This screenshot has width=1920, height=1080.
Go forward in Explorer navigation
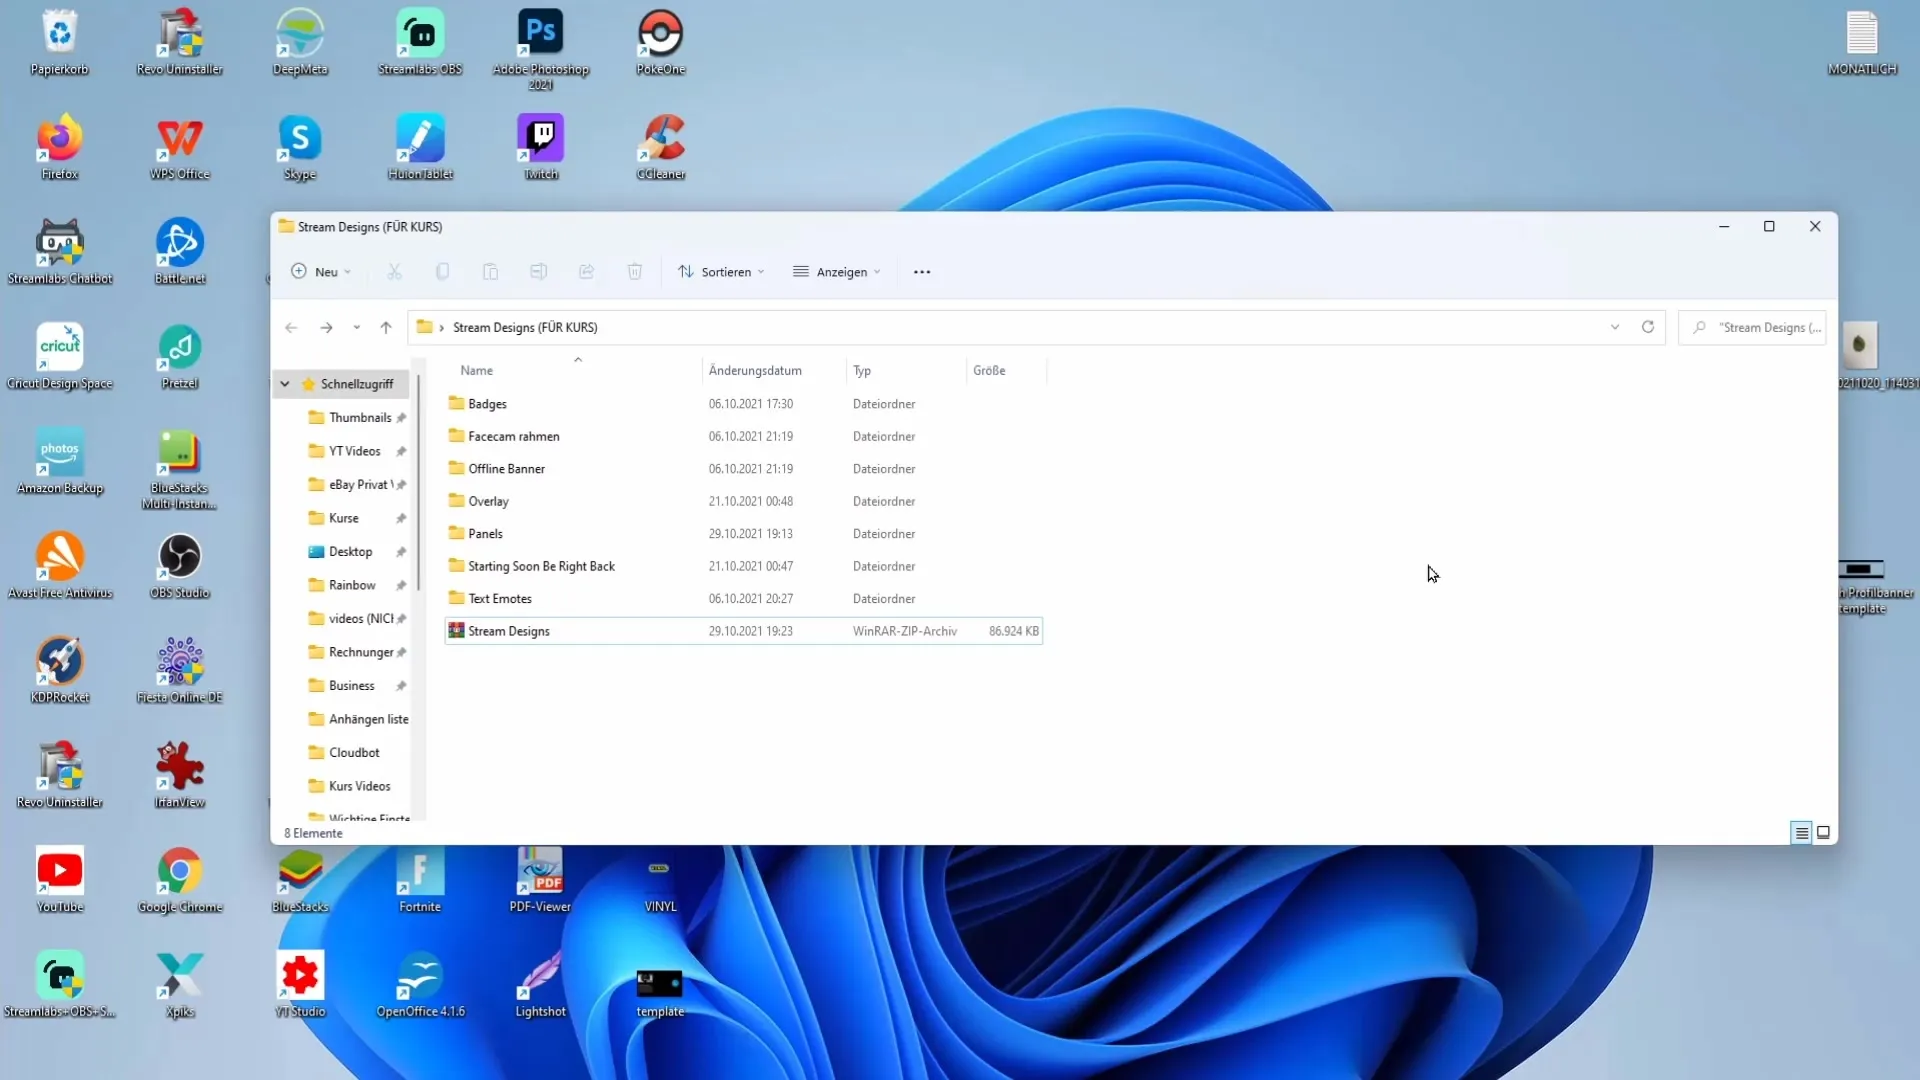(326, 327)
